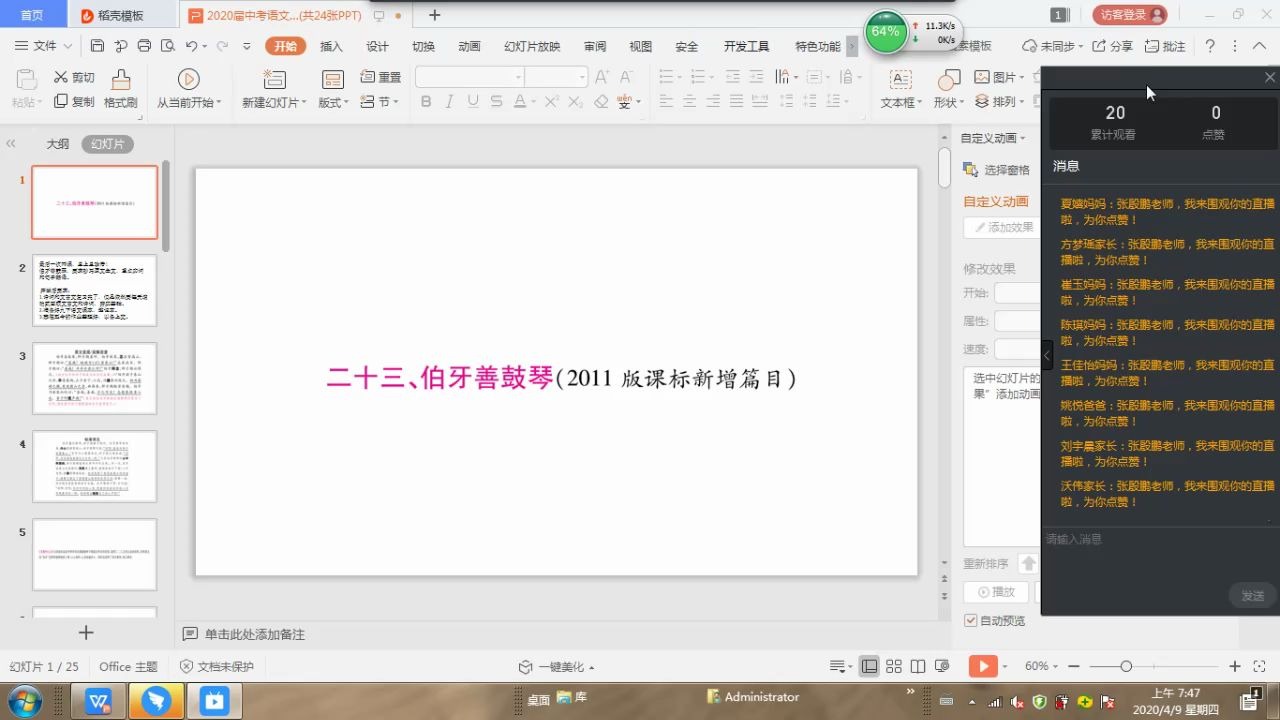The width and height of the screenshot is (1280, 720).
Task: Click the Play (播放) animation button
Action: pos(997,592)
